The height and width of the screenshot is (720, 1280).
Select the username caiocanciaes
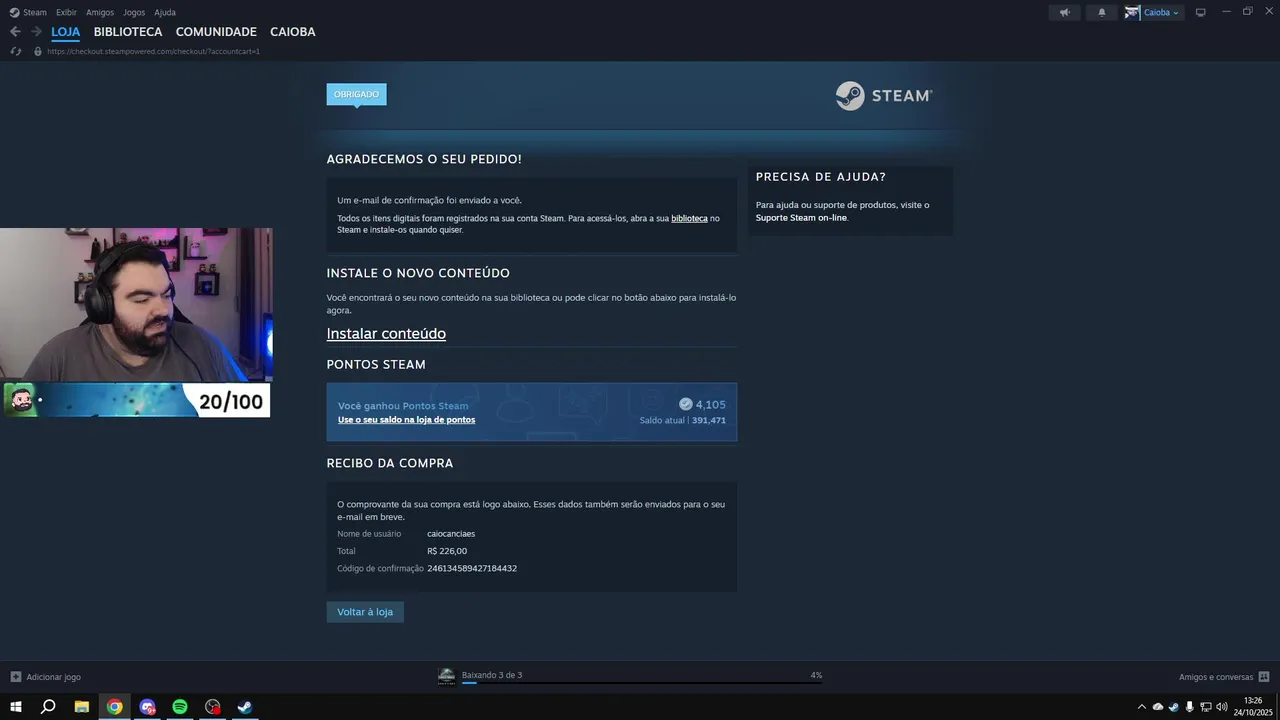point(451,534)
